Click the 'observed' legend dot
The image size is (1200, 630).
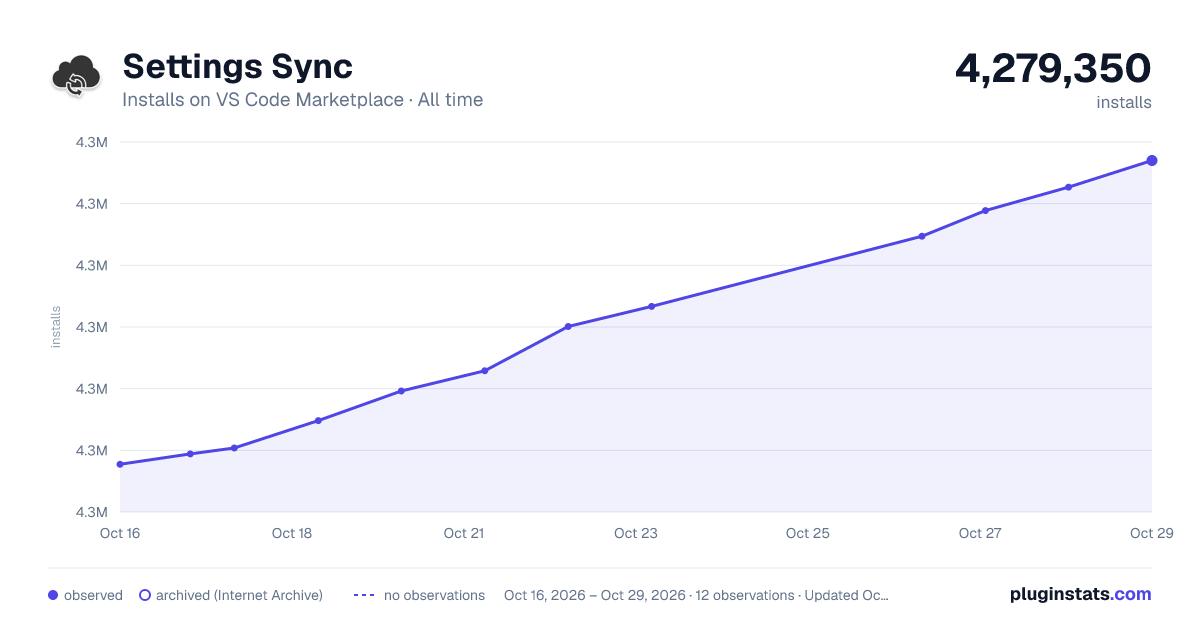point(53,595)
